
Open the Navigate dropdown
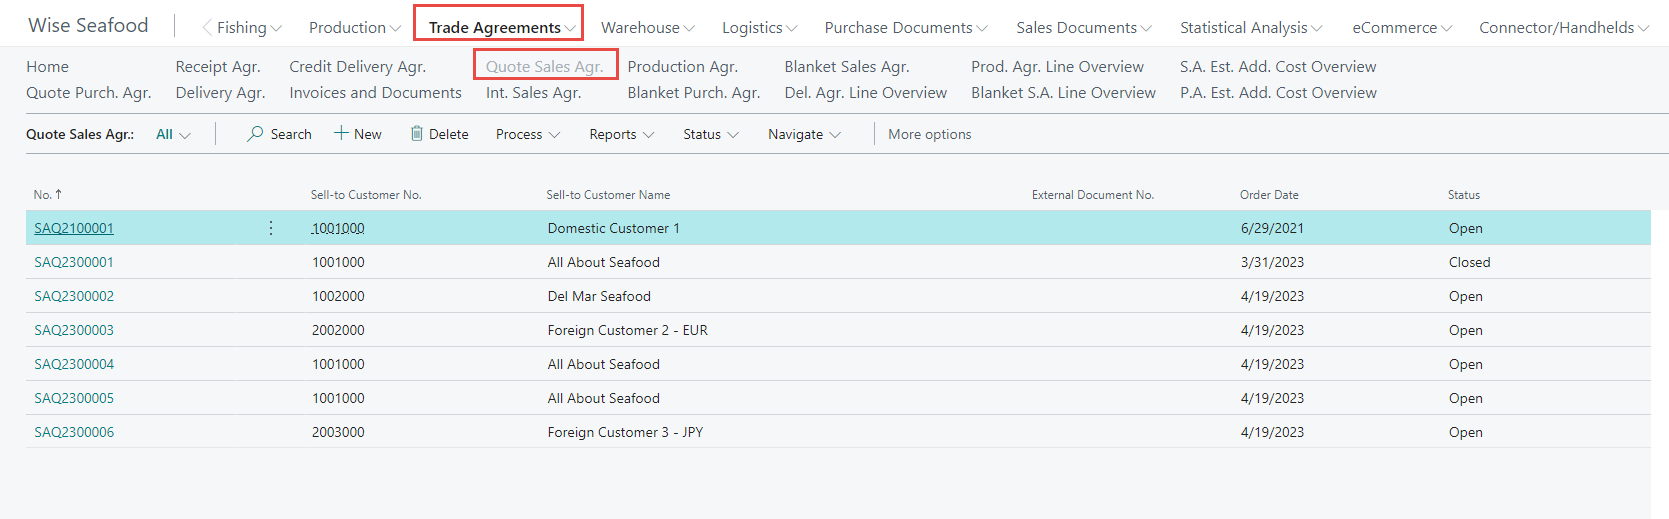coord(803,134)
